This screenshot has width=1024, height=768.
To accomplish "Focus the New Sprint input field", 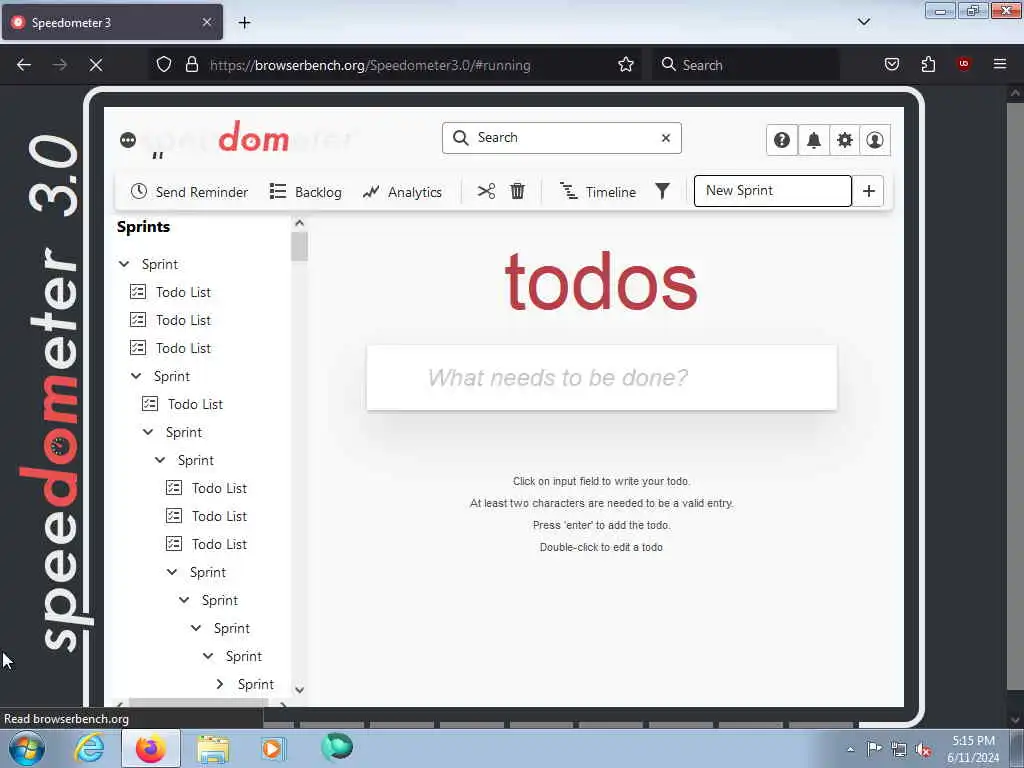I will click(773, 191).
